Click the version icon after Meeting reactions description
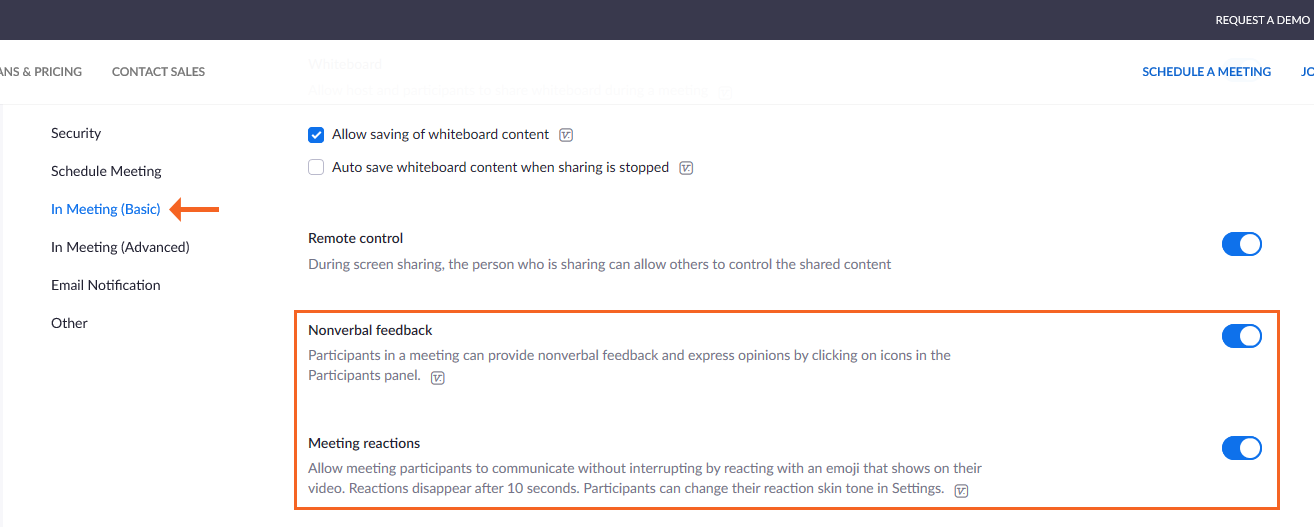Viewport: 1314px width, 527px height. click(x=962, y=491)
